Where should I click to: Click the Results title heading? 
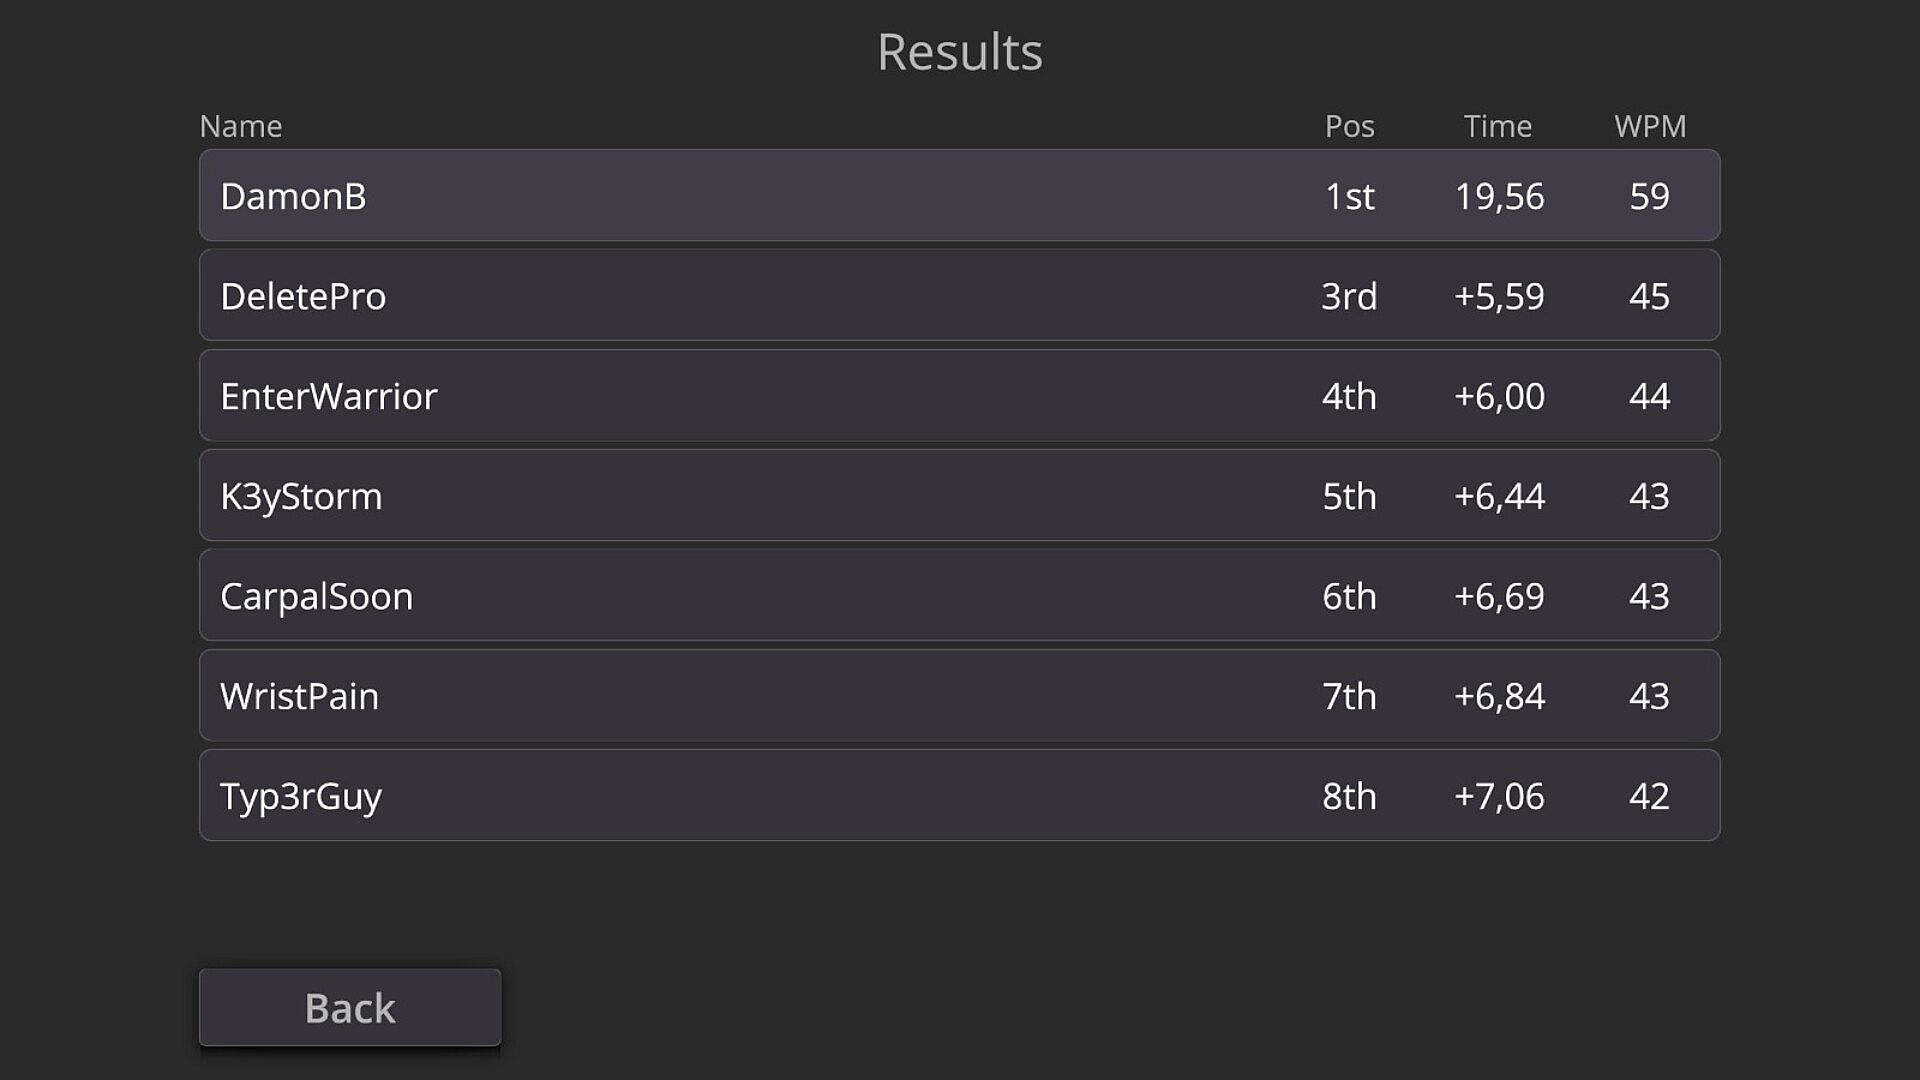tap(960, 52)
